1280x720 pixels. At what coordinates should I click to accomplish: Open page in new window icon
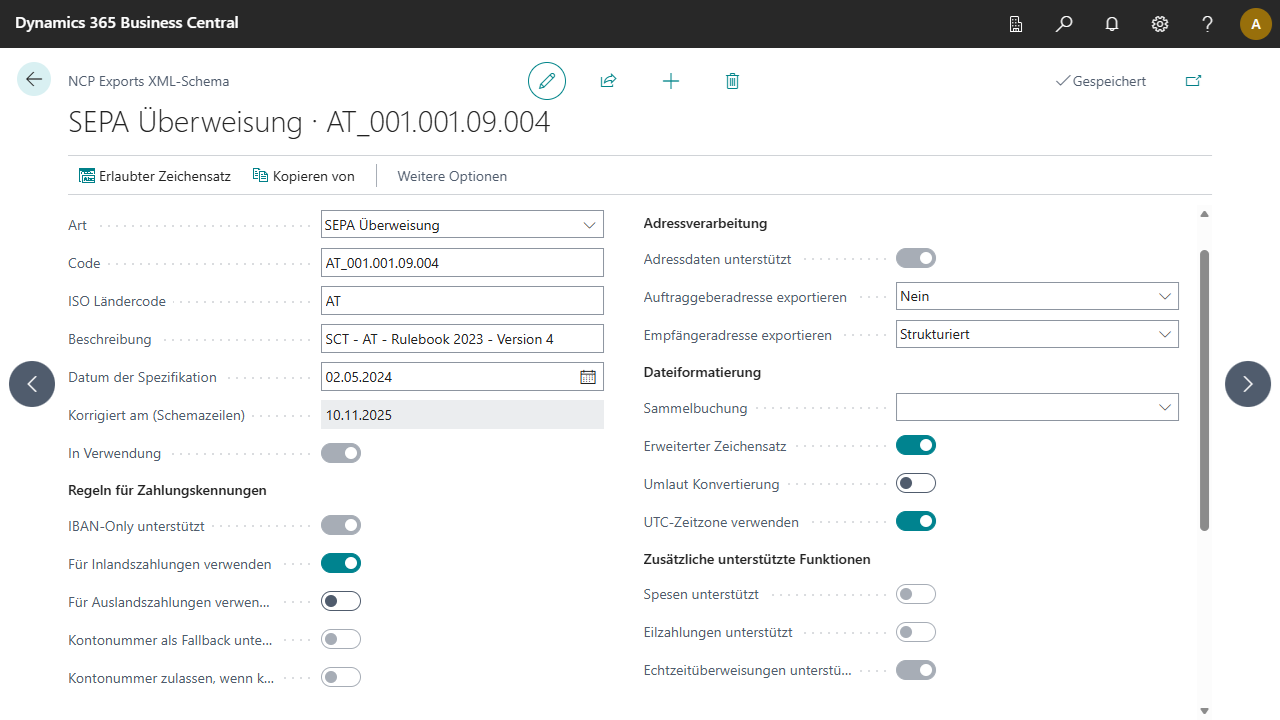1193,81
